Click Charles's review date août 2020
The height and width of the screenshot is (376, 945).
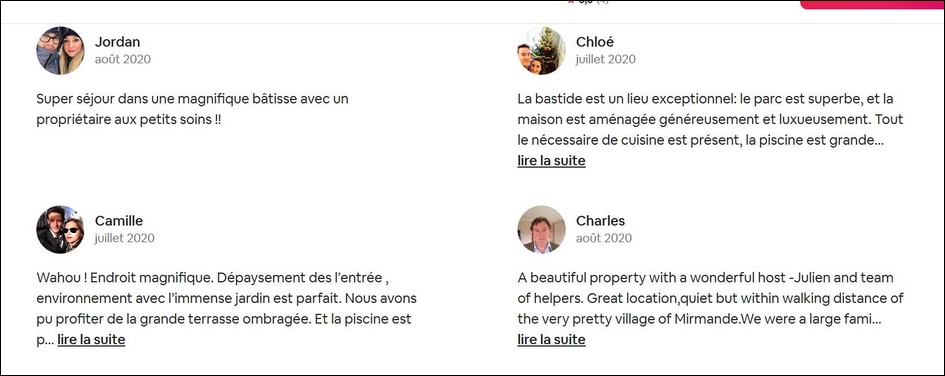pos(604,238)
